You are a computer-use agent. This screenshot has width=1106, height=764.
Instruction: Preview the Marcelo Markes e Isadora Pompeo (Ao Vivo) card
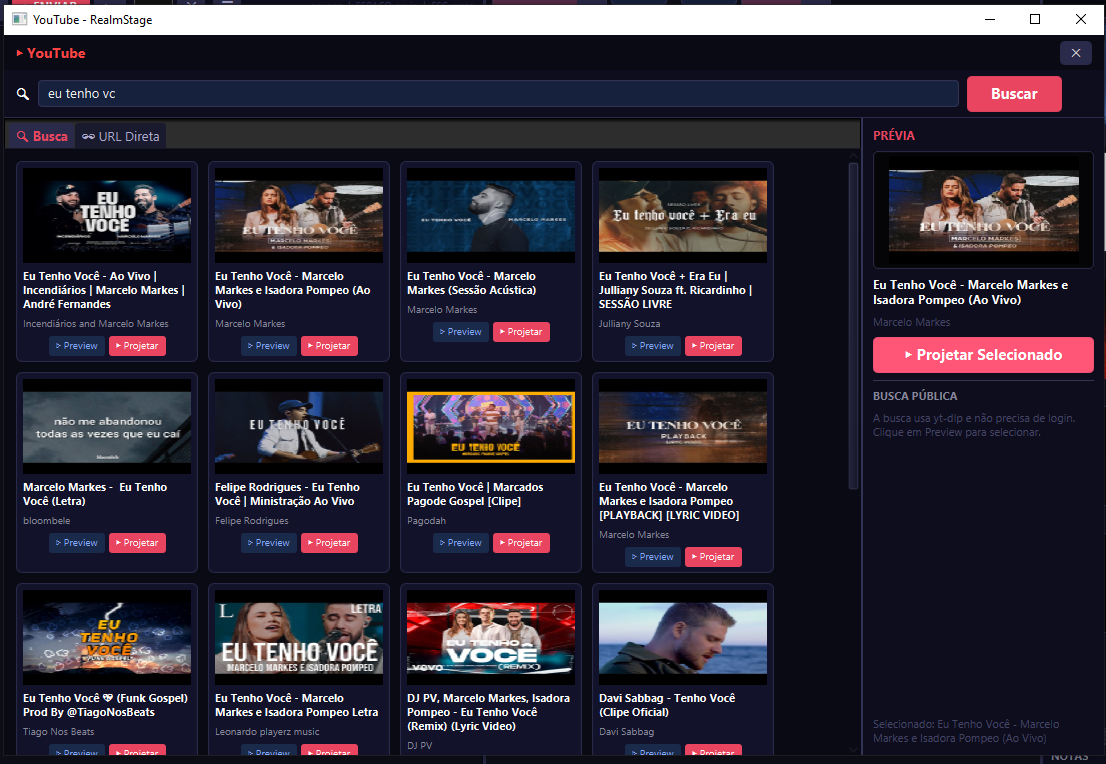point(269,346)
